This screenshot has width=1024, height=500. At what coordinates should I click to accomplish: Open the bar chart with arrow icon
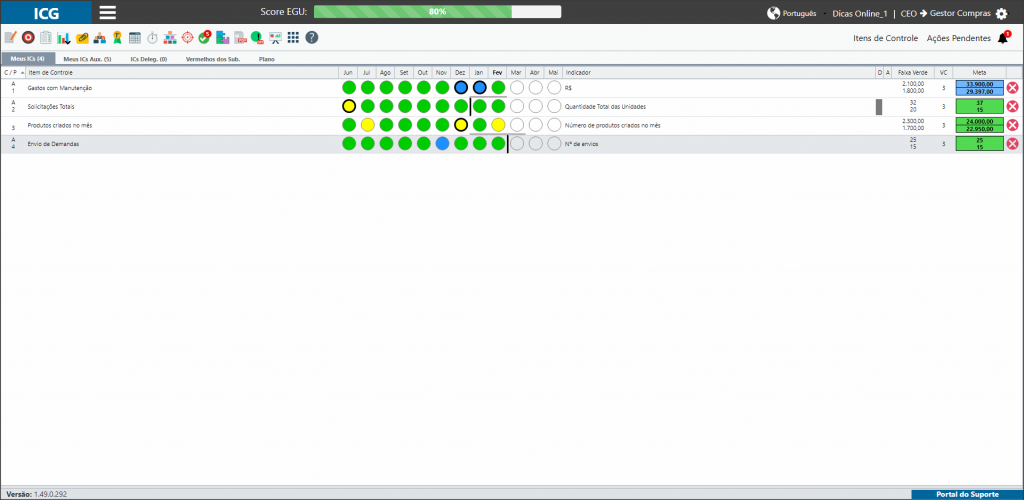64,38
